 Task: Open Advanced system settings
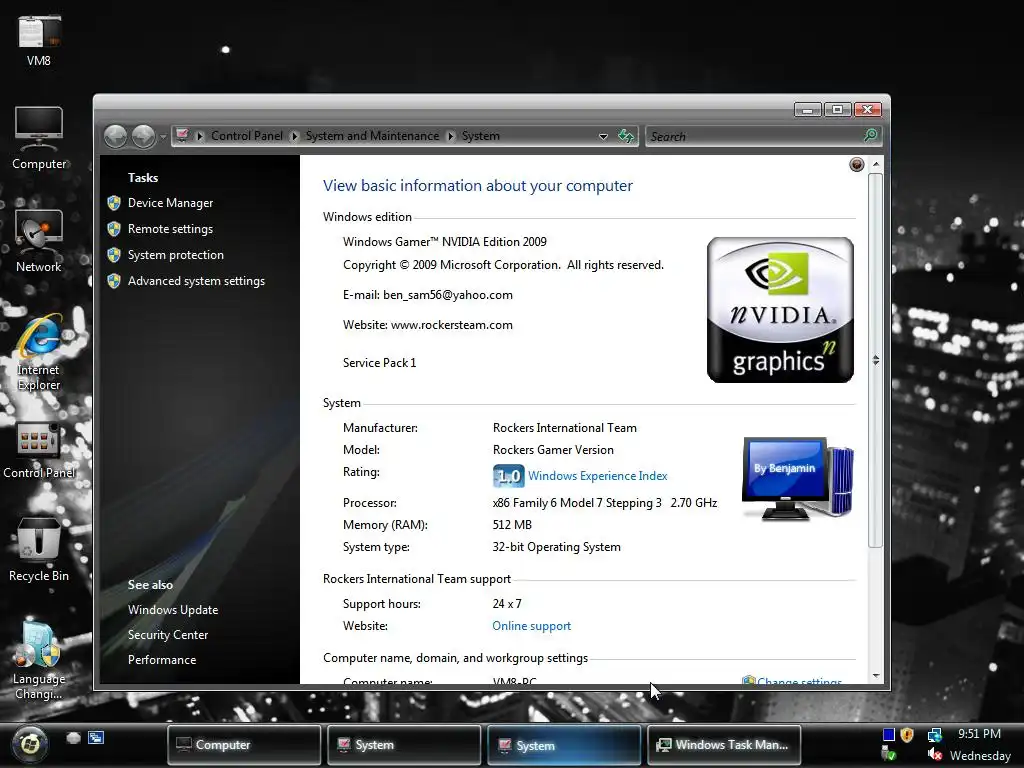tap(197, 281)
